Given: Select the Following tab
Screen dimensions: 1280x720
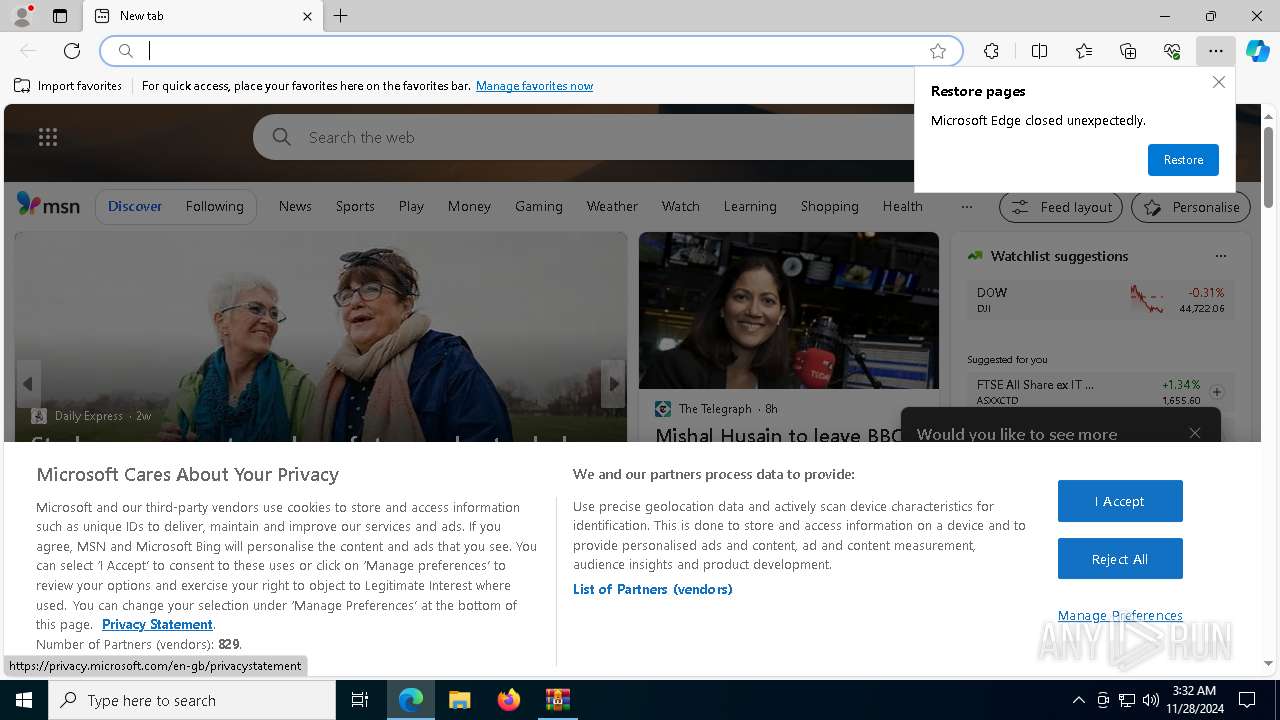Looking at the screenshot, I should point(214,206).
